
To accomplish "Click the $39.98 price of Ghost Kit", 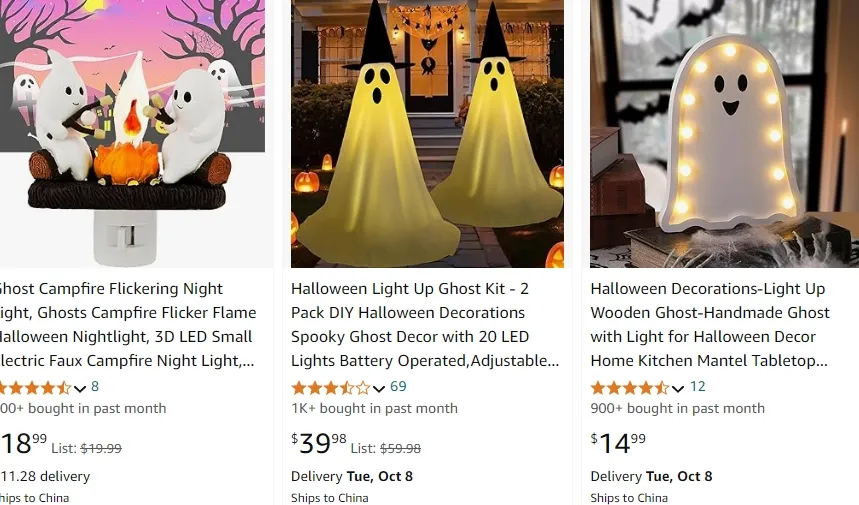I will [x=319, y=443].
